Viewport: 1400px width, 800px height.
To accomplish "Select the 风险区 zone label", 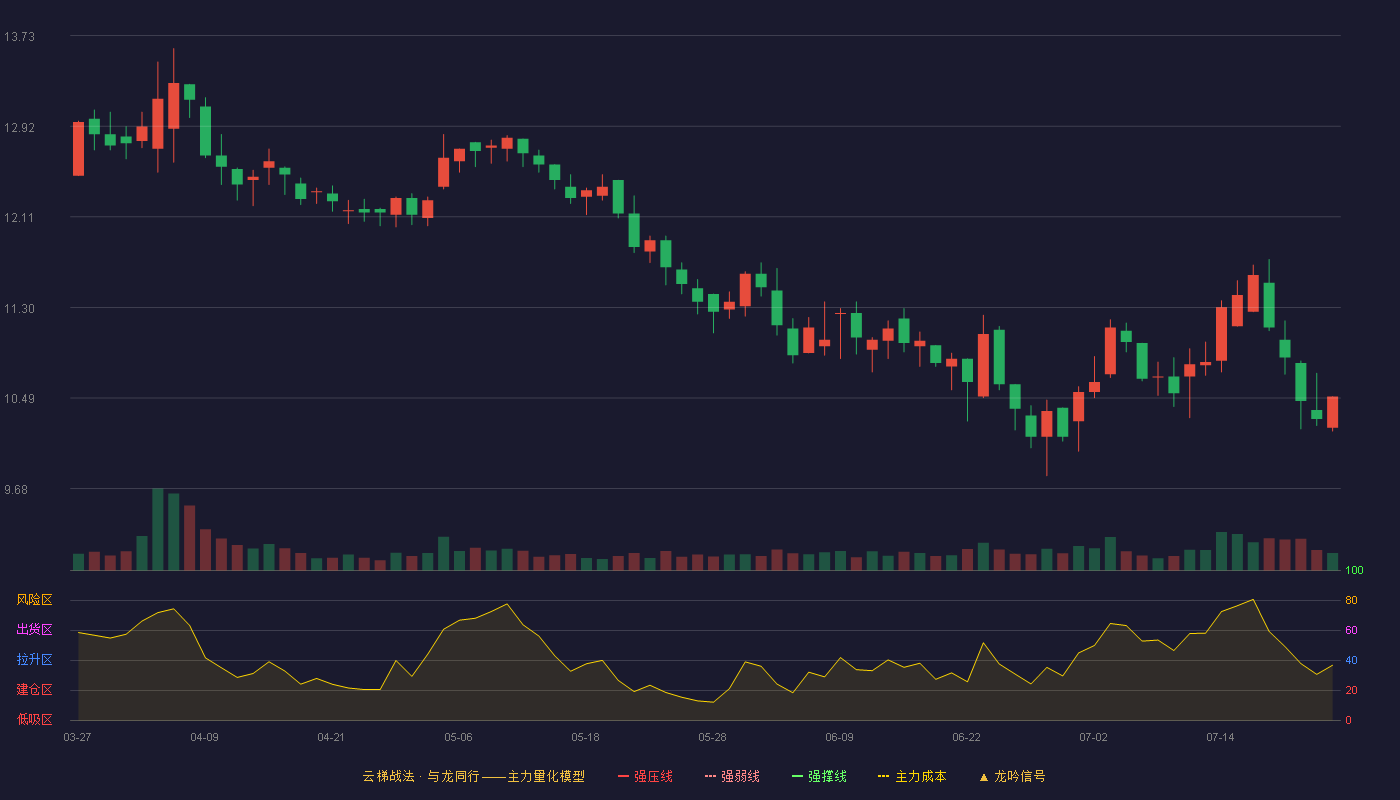I will coord(34,600).
